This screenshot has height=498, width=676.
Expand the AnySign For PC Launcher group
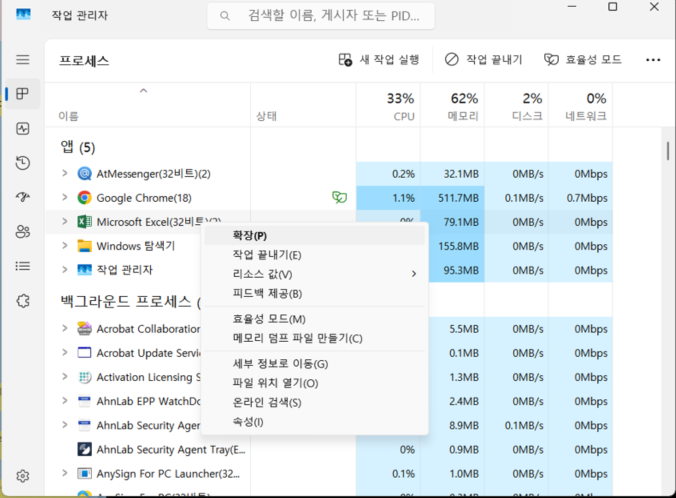(x=65, y=473)
